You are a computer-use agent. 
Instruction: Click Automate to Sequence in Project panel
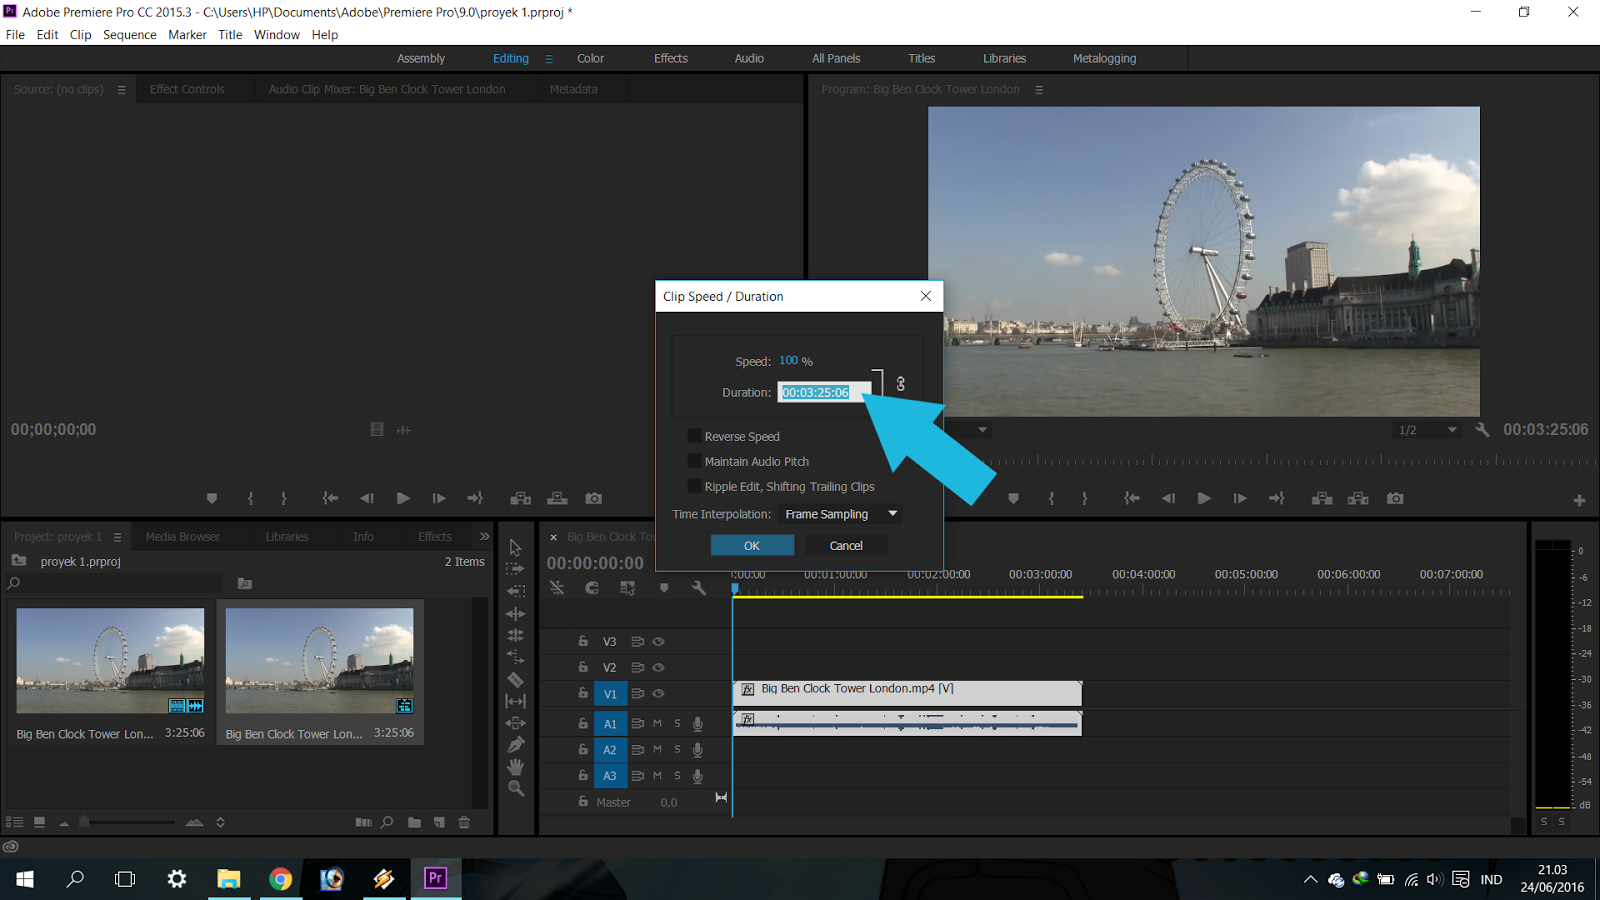coord(363,822)
